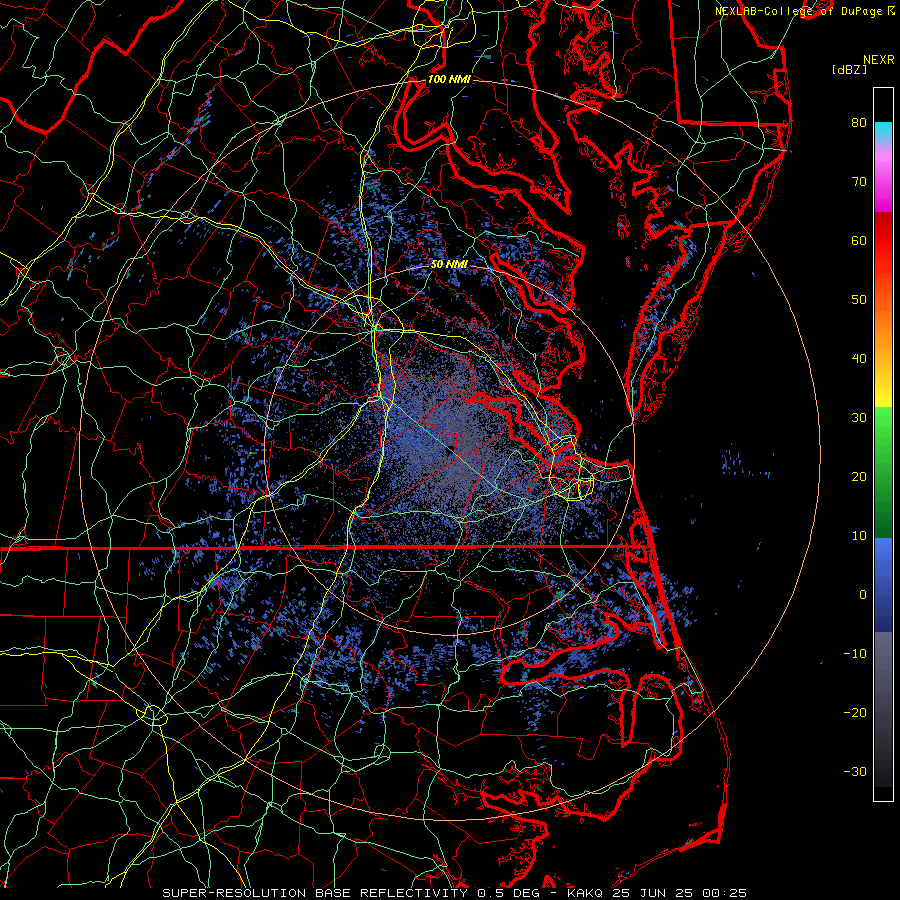Click the -30 dBZ scale value
900x900 pixels.
coord(855,772)
